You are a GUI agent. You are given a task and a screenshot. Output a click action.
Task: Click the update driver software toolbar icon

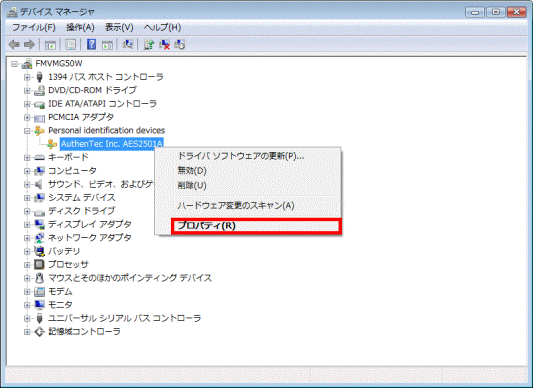point(149,45)
